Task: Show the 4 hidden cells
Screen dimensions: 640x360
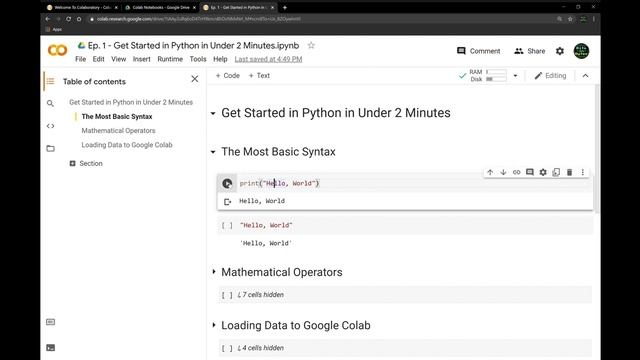Action: click(260, 348)
